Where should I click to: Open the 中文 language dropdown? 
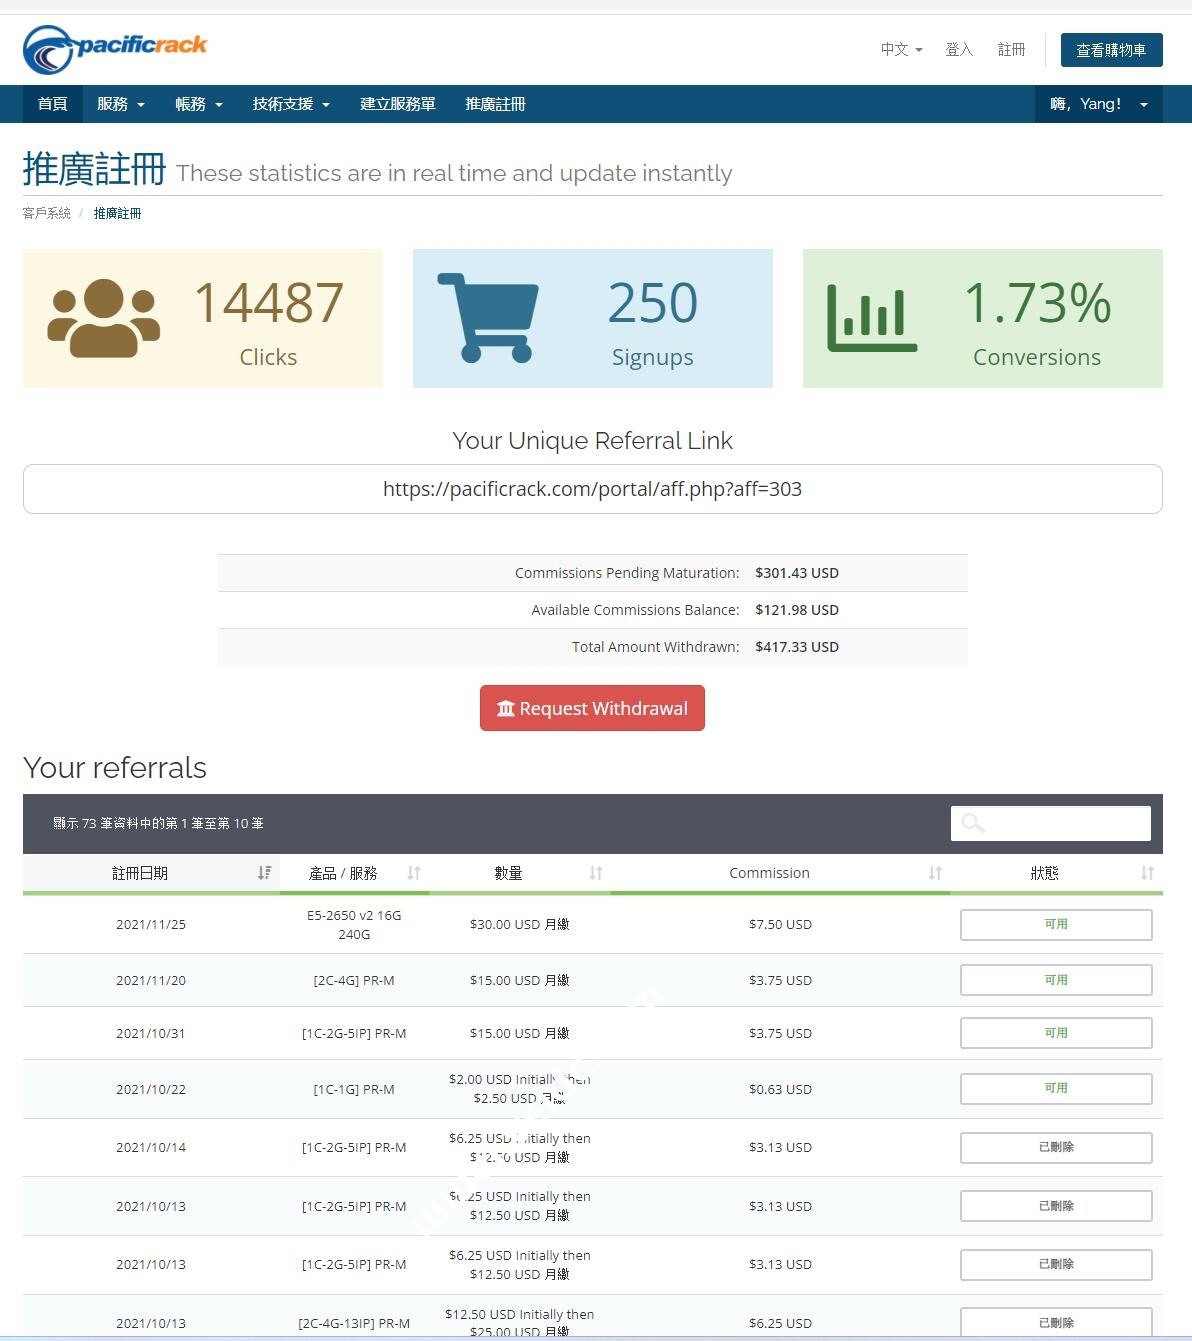901,49
